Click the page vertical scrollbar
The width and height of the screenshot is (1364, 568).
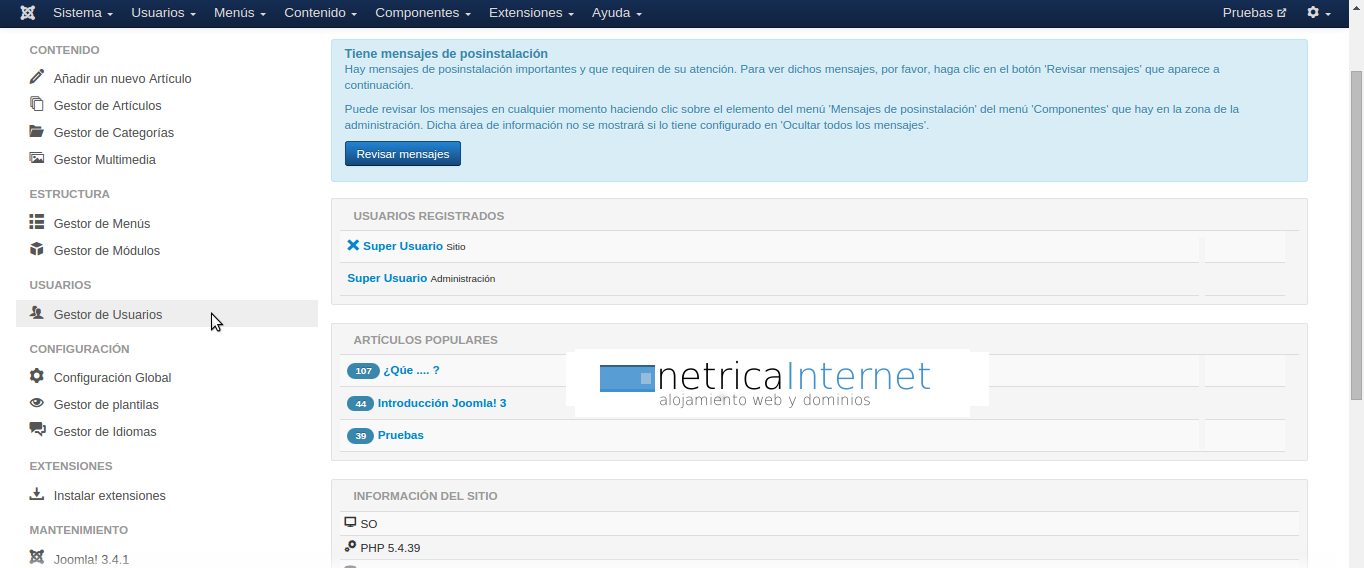pos(1356,234)
